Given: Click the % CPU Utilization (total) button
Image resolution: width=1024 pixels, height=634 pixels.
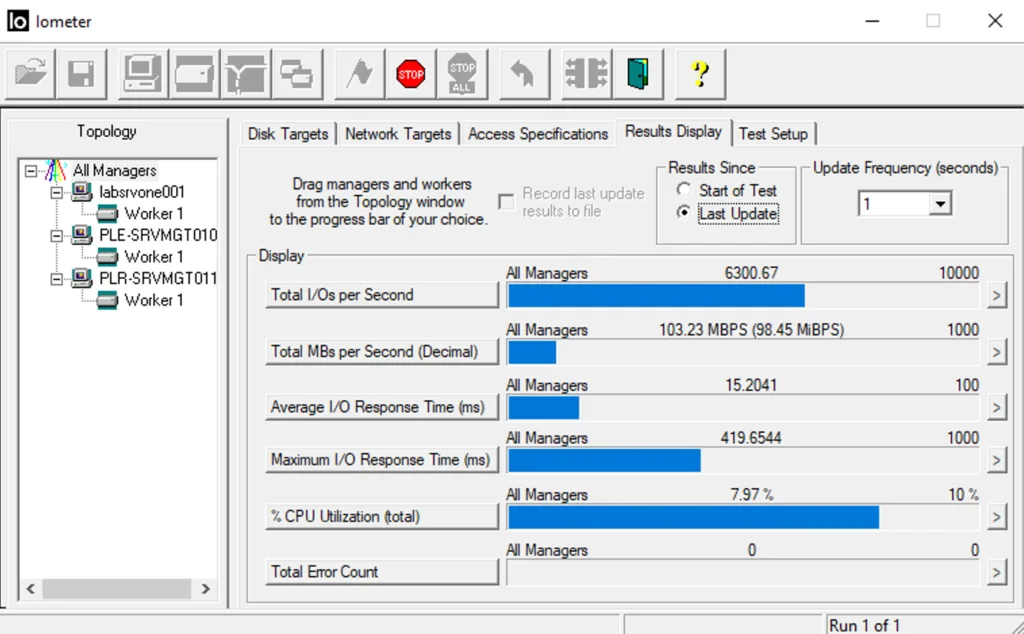Looking at the screenshot, I should click(381, 517).
